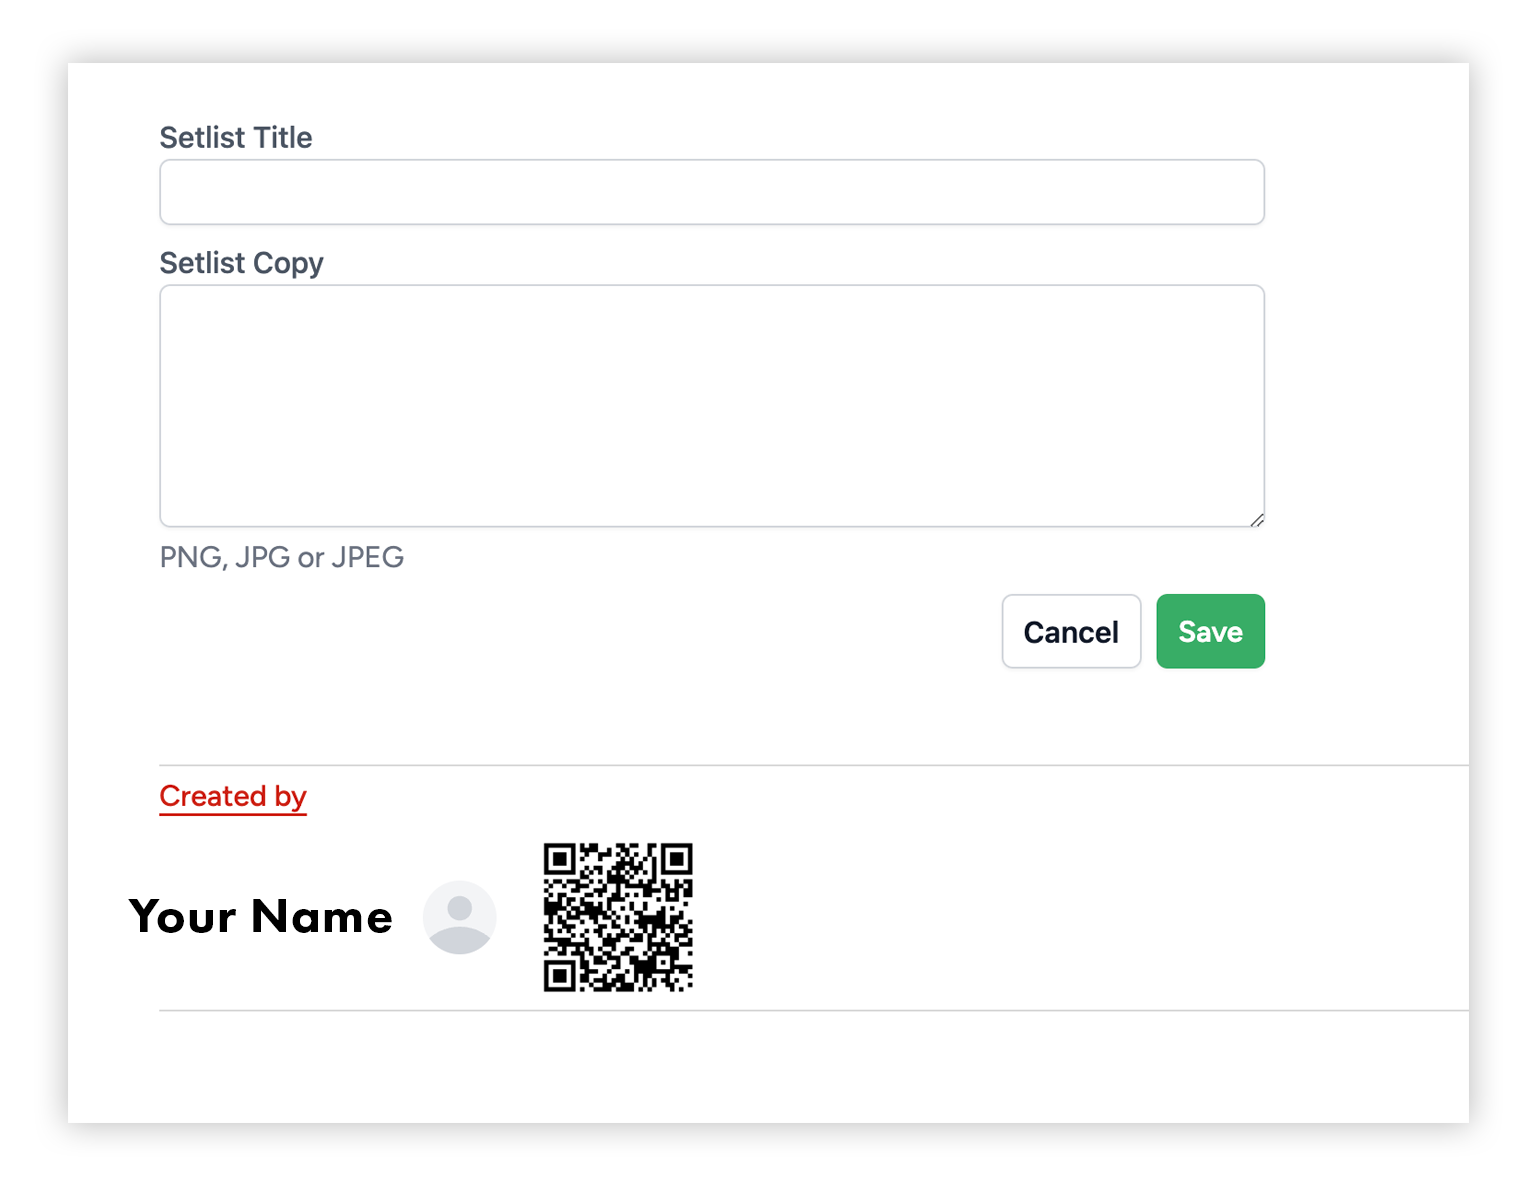
Task: Select the Your Name heading text
Action: [x=261, y=917]
